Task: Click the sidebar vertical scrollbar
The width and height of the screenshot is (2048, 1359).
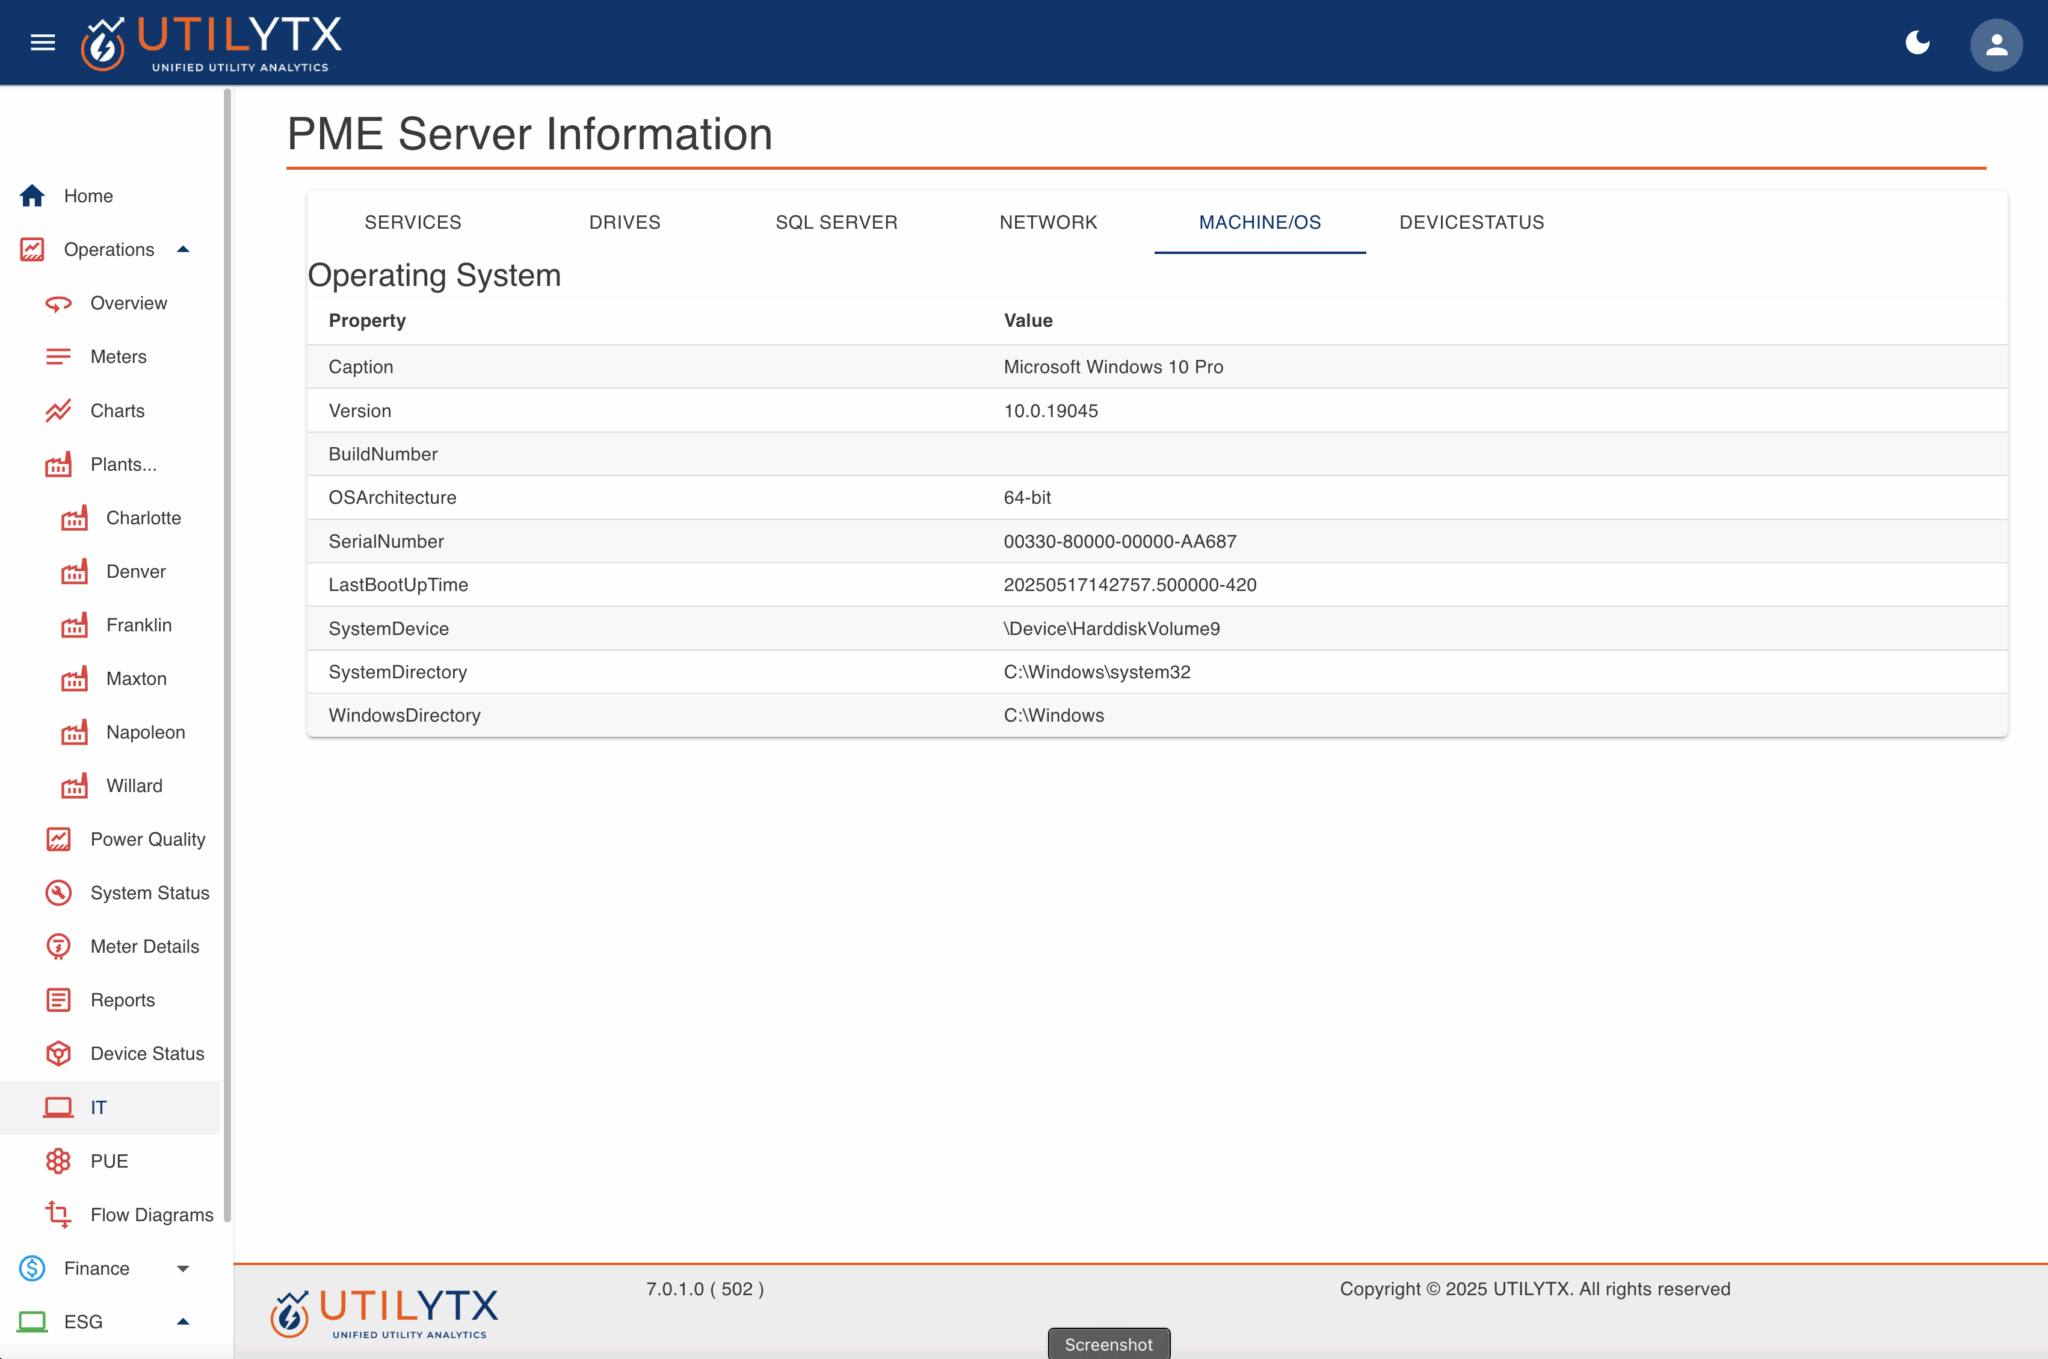Action: (227, 655)
